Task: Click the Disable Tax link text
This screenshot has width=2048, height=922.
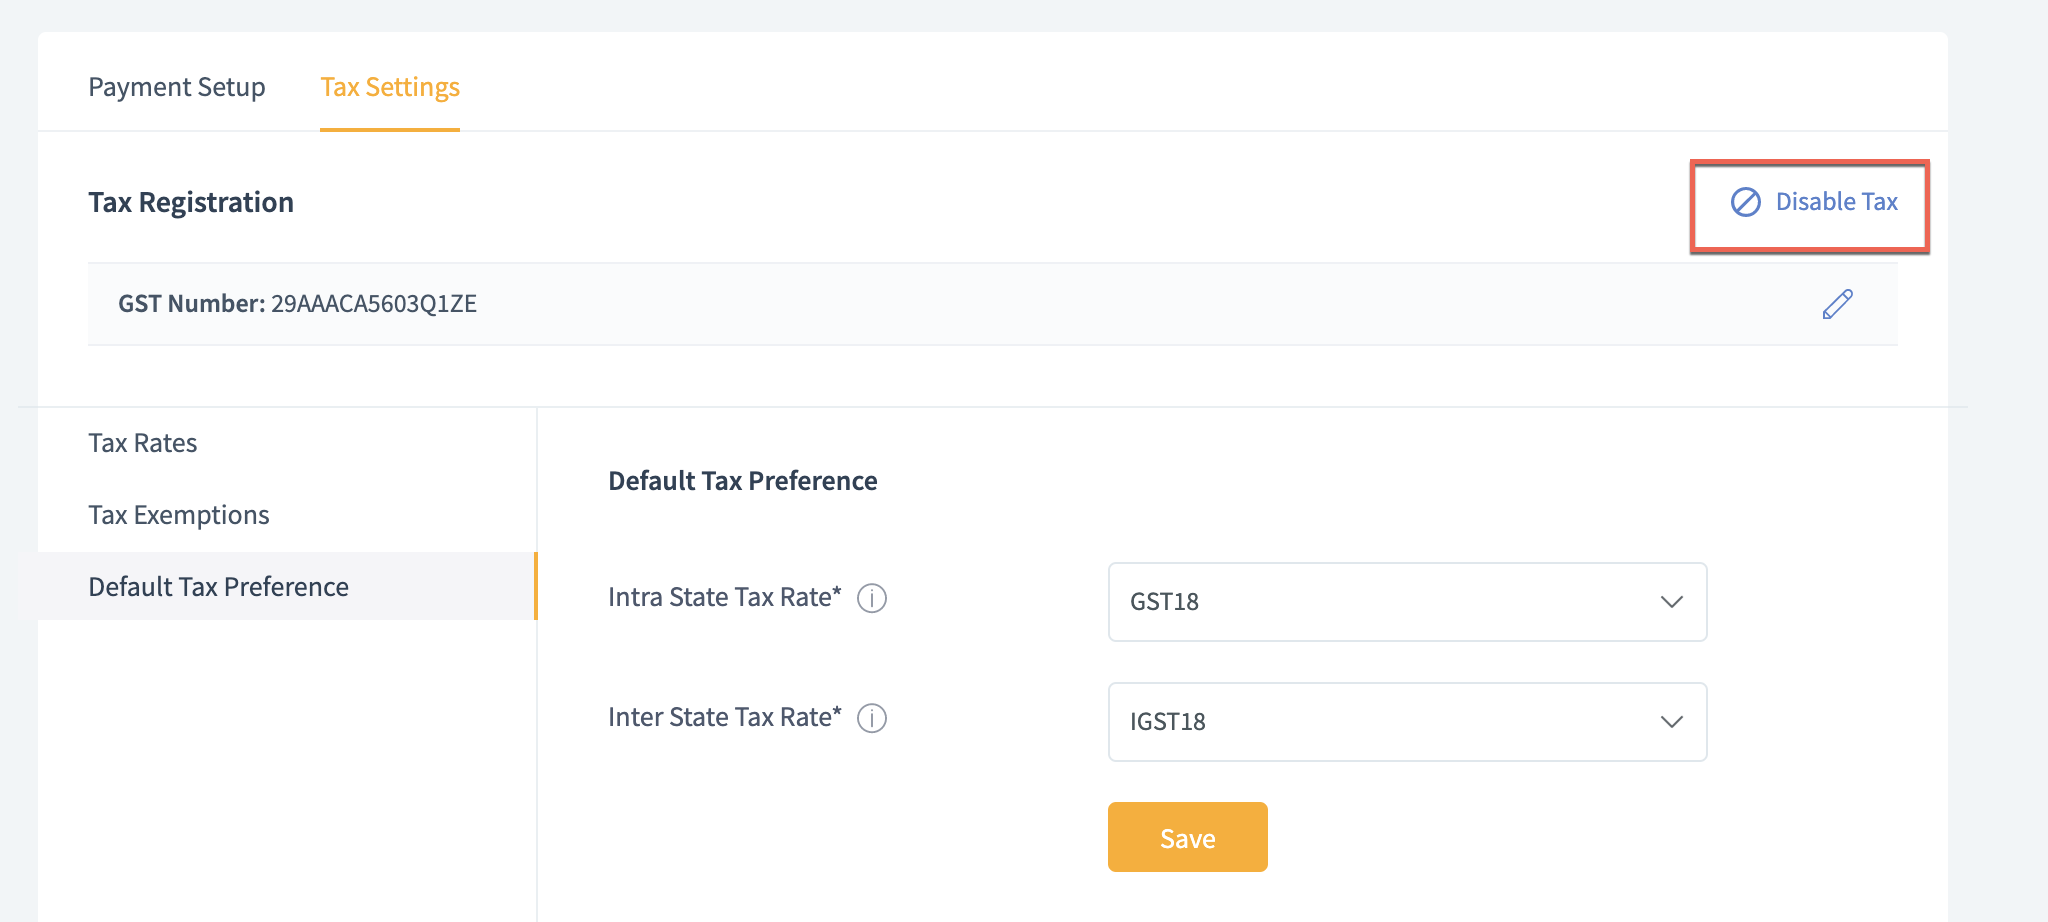Action: [1836, 202]
